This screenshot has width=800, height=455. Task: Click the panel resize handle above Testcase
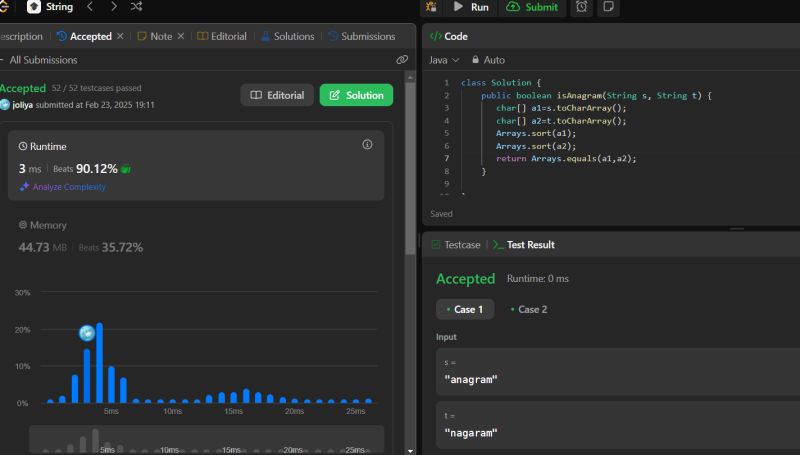737,229
